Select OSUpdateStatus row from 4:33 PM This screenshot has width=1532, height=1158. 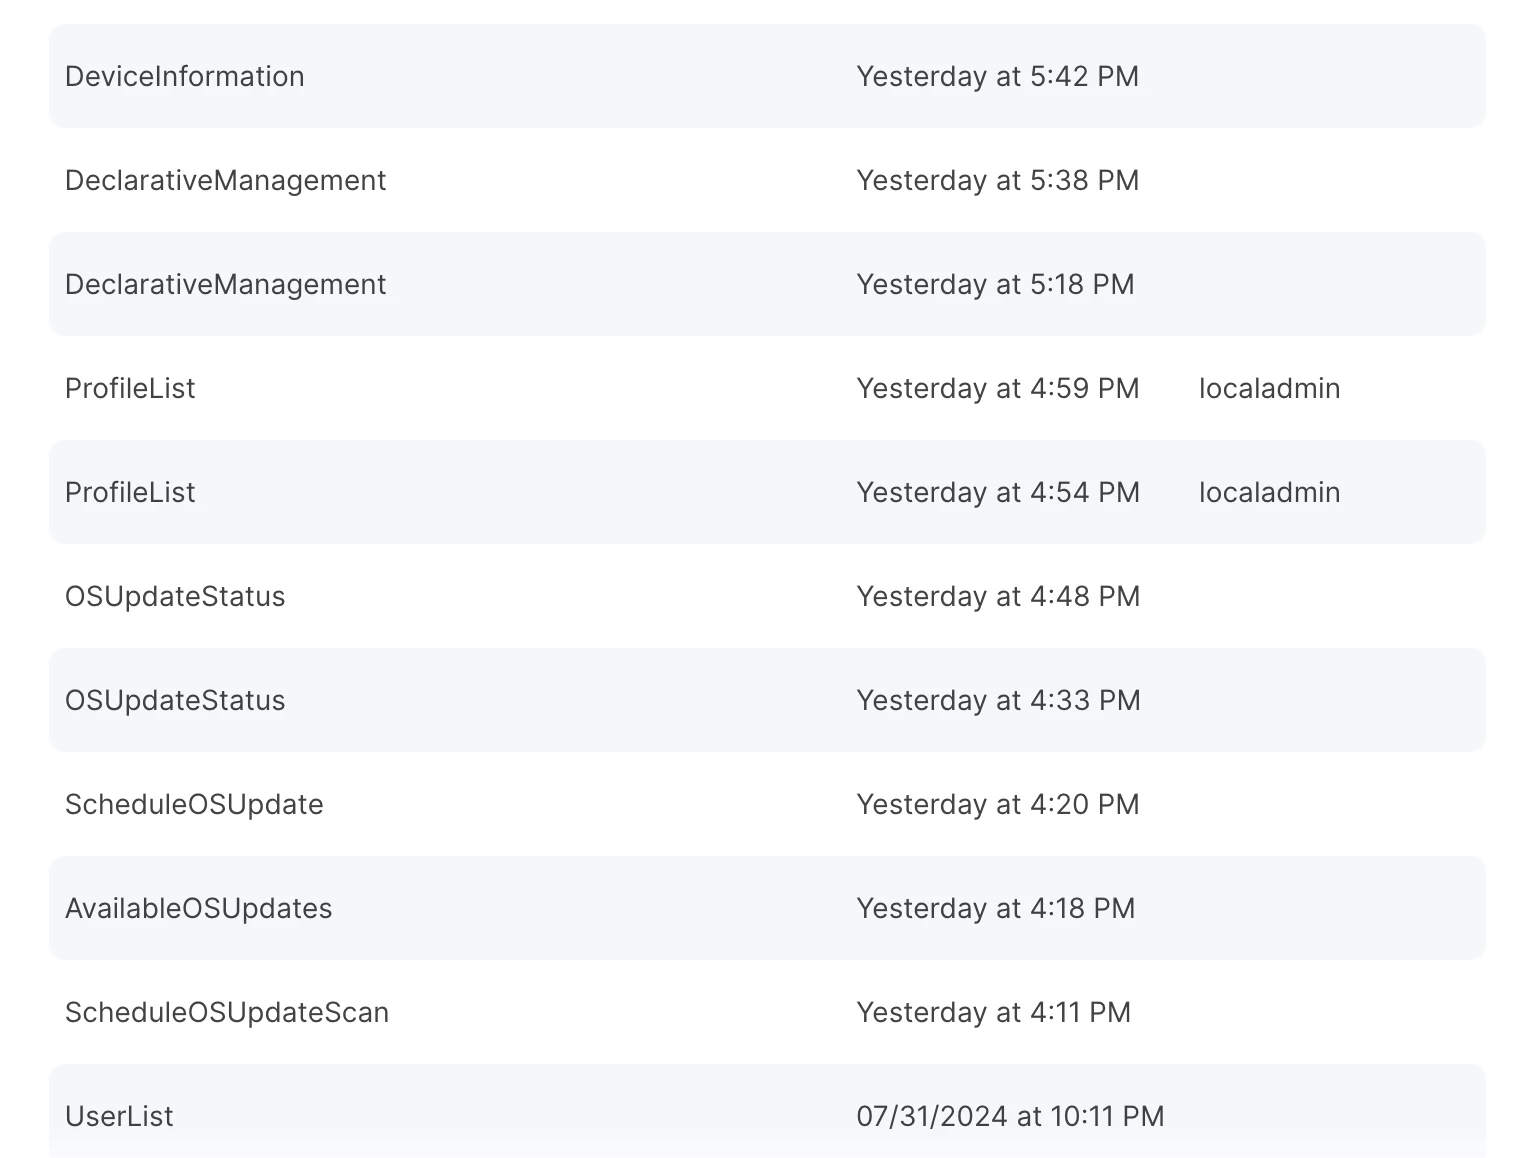tap(767, 700)
